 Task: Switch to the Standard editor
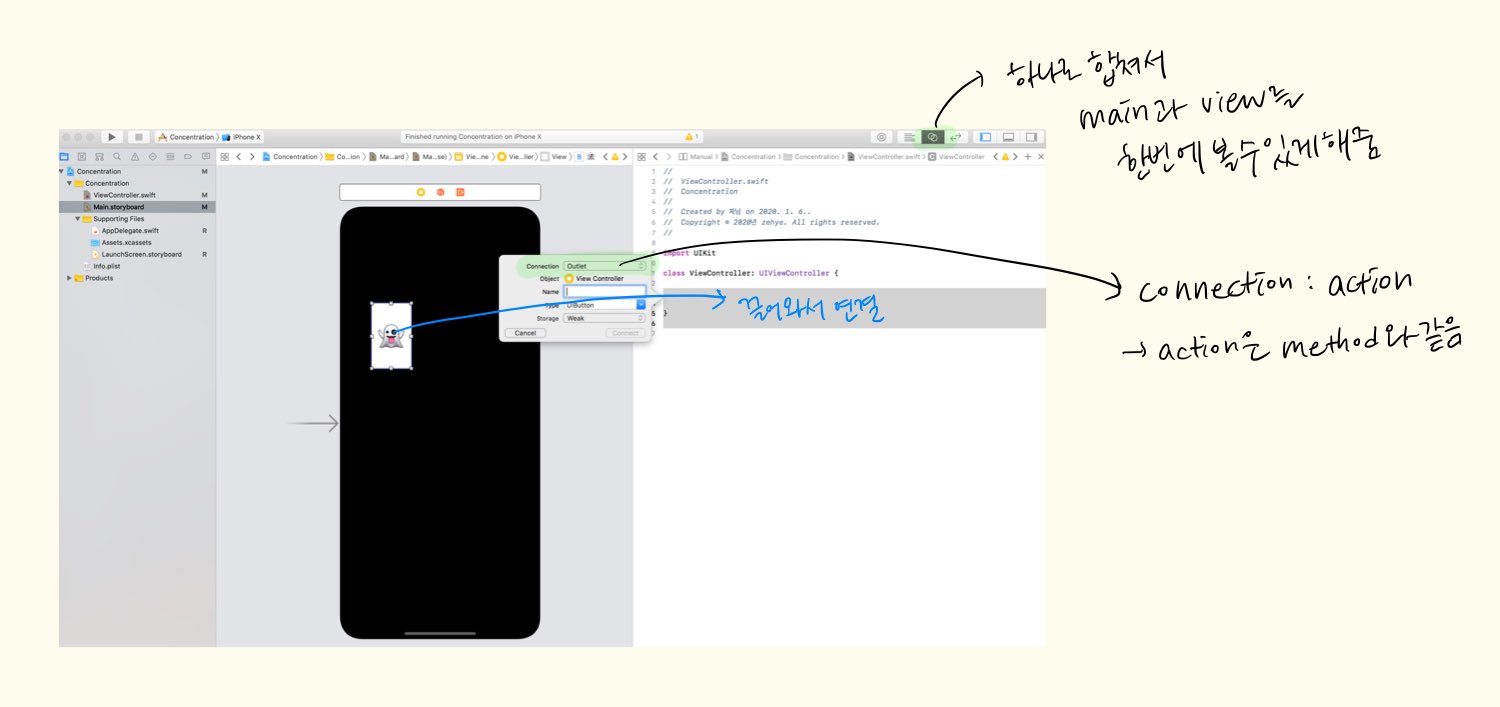pyautogui.click(x=909, y=137)
